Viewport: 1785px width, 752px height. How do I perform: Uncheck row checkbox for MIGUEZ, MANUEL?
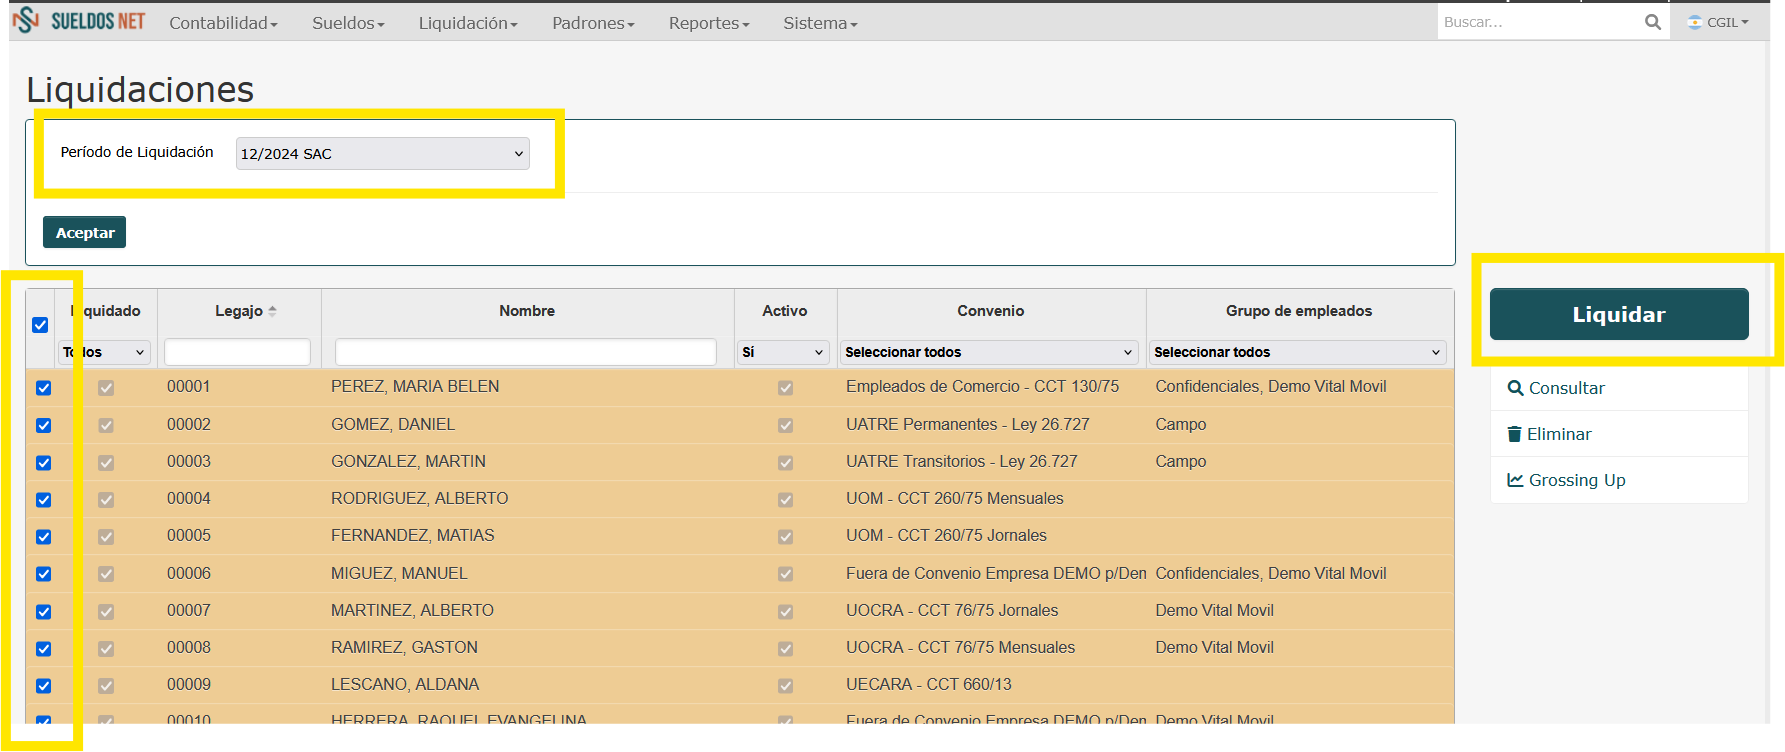tap(43, 574)
